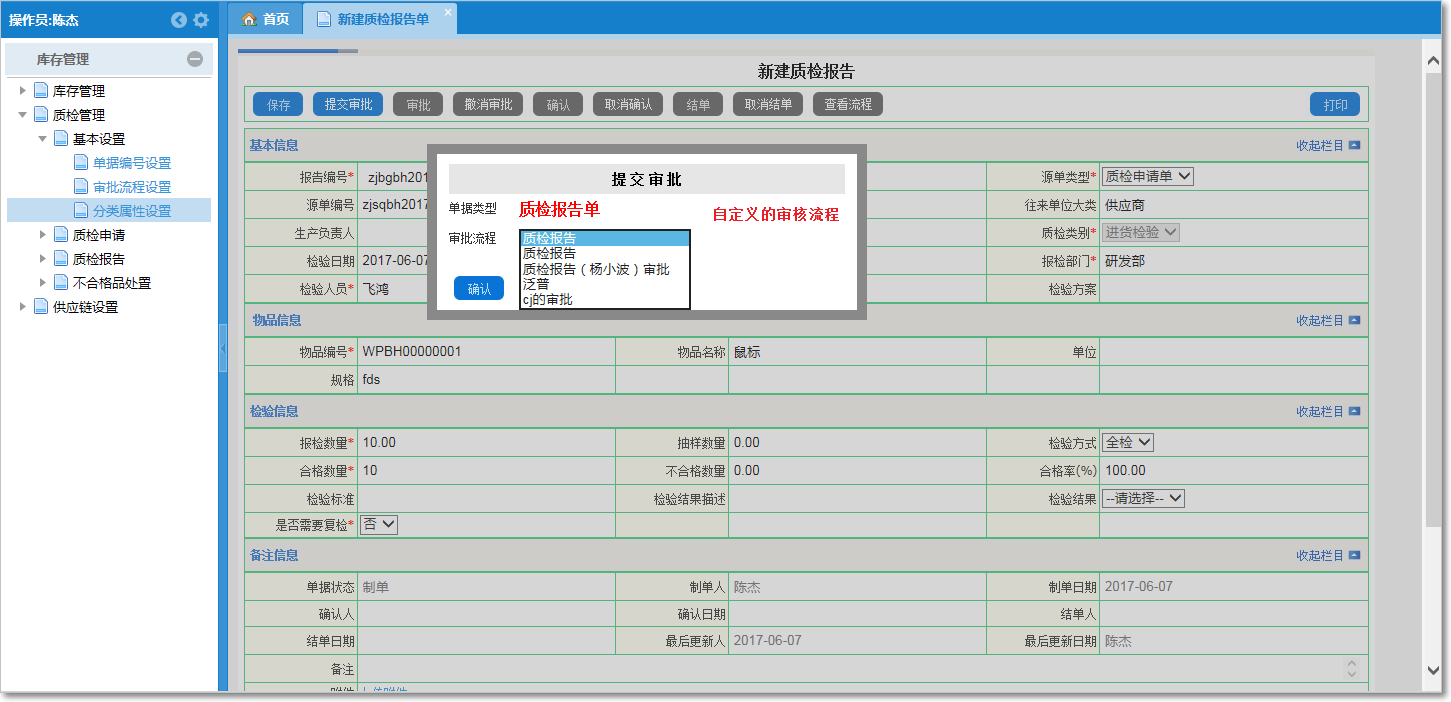Click the home icon on 首页 tab
Viewport: 1451px width, 702px height.
[x=250, y=19]
